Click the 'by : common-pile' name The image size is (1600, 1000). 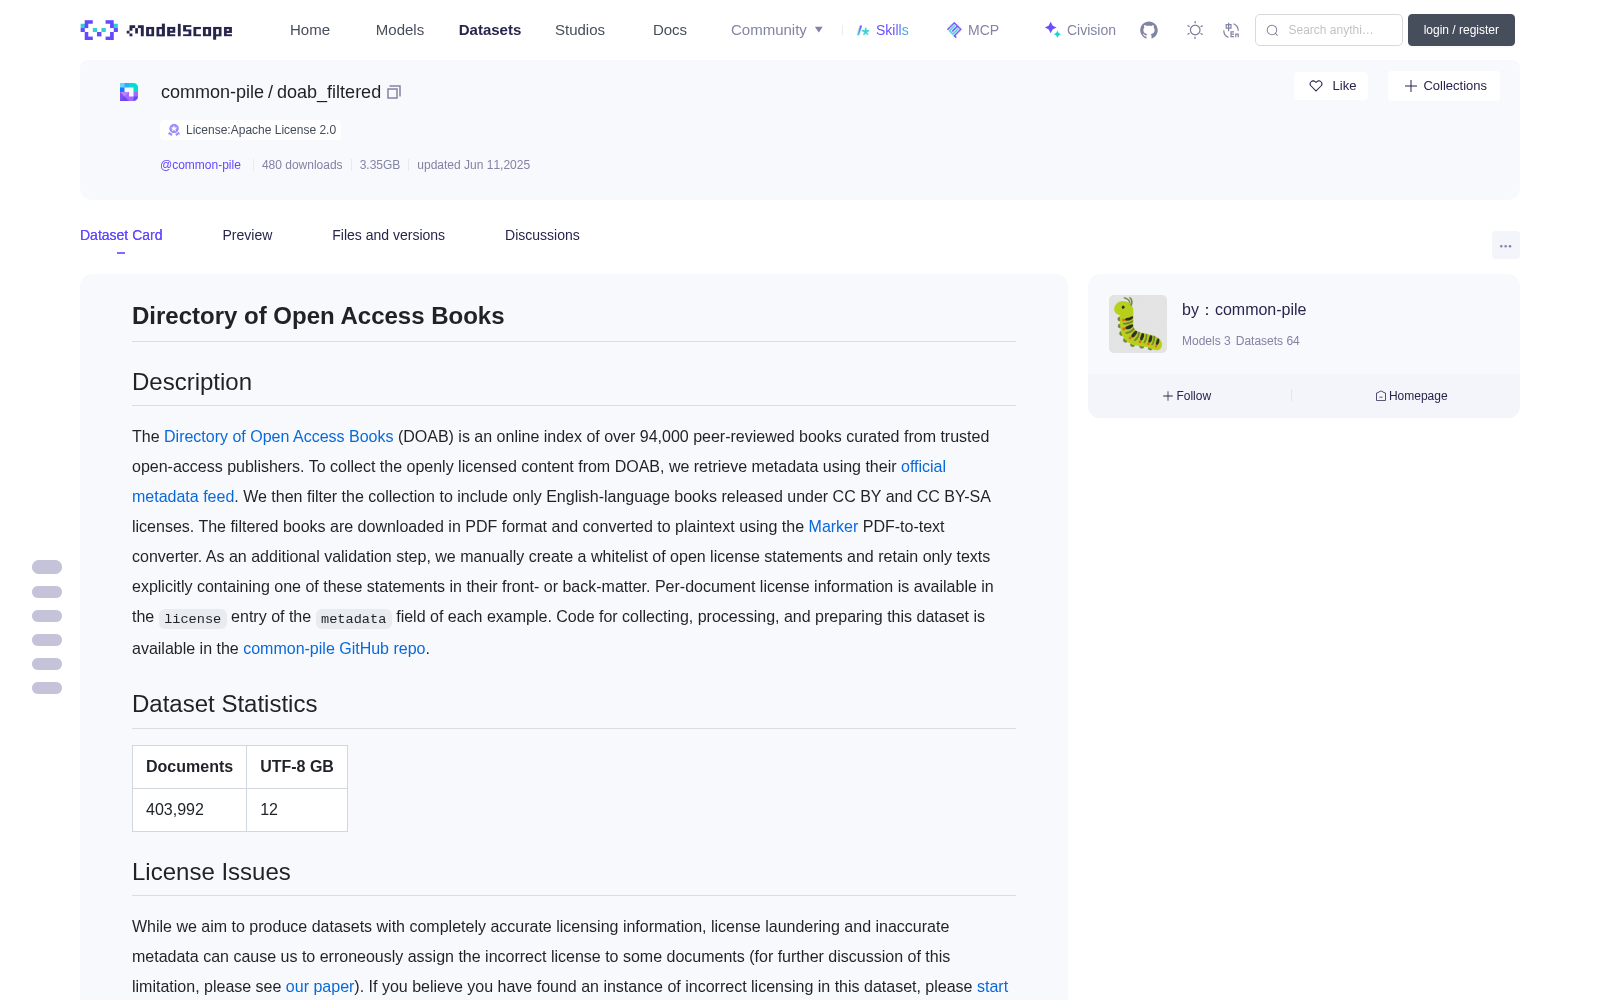[1244, 310]
